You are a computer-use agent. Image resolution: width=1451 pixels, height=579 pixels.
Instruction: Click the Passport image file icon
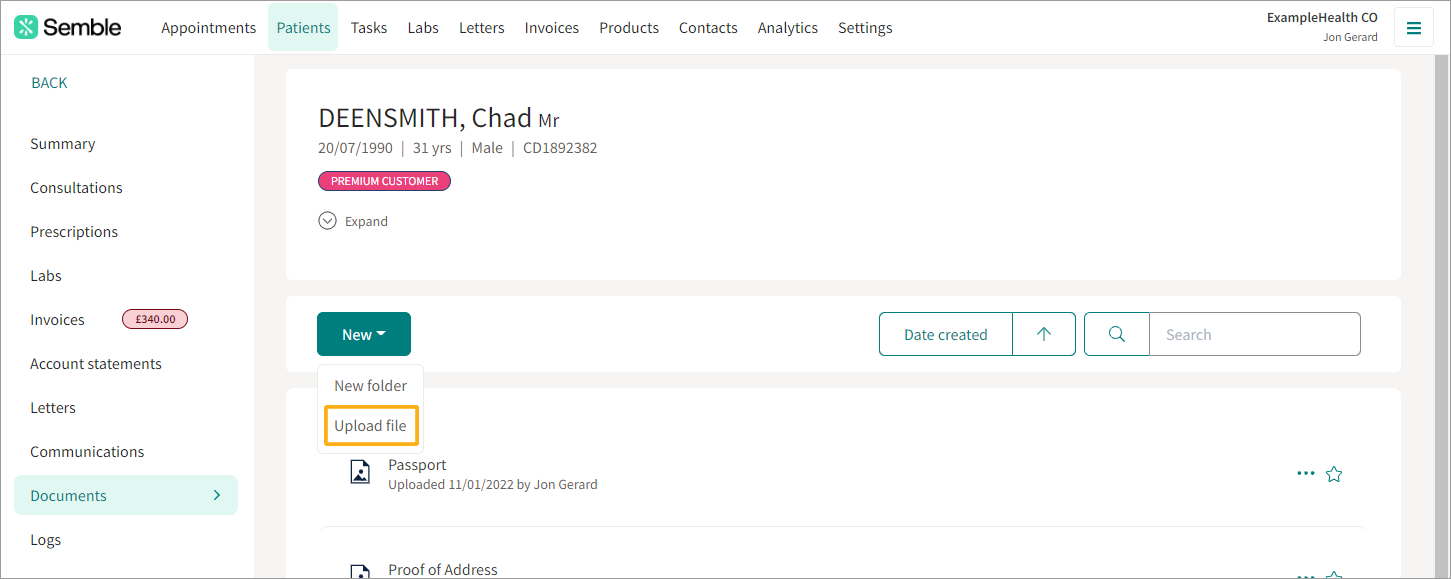click(360, 471)
